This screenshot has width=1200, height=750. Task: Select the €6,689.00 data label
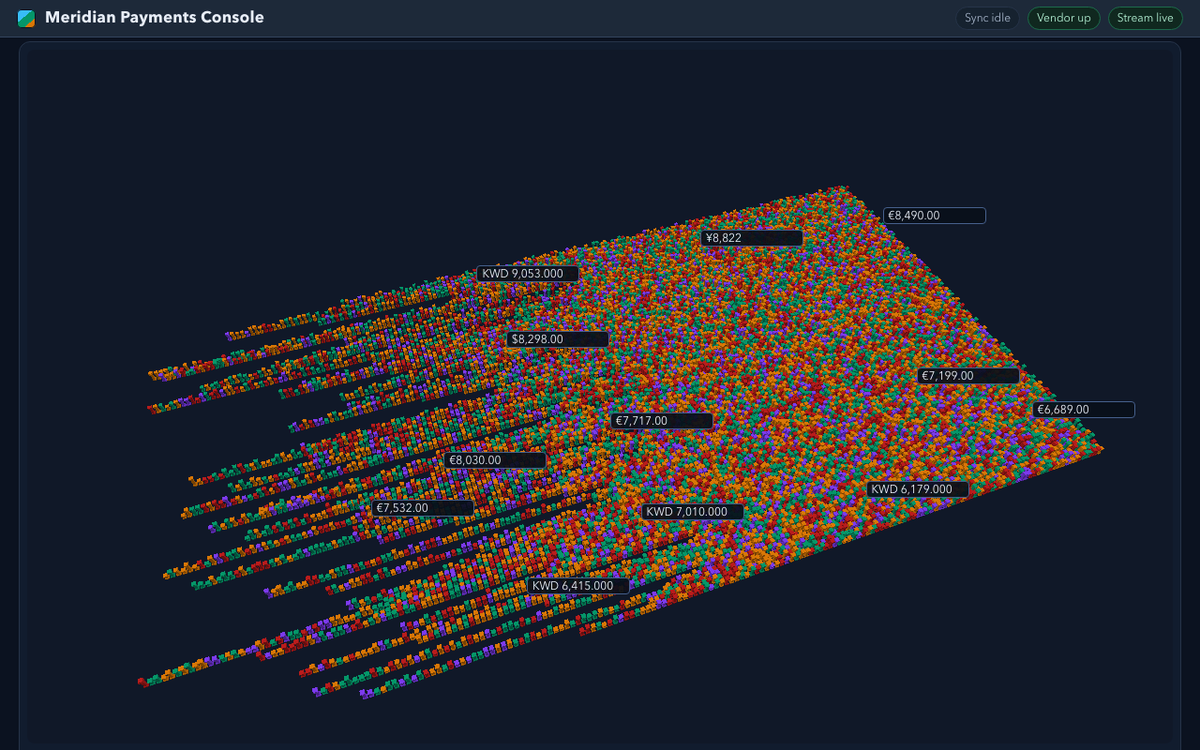coord(1084,410)
